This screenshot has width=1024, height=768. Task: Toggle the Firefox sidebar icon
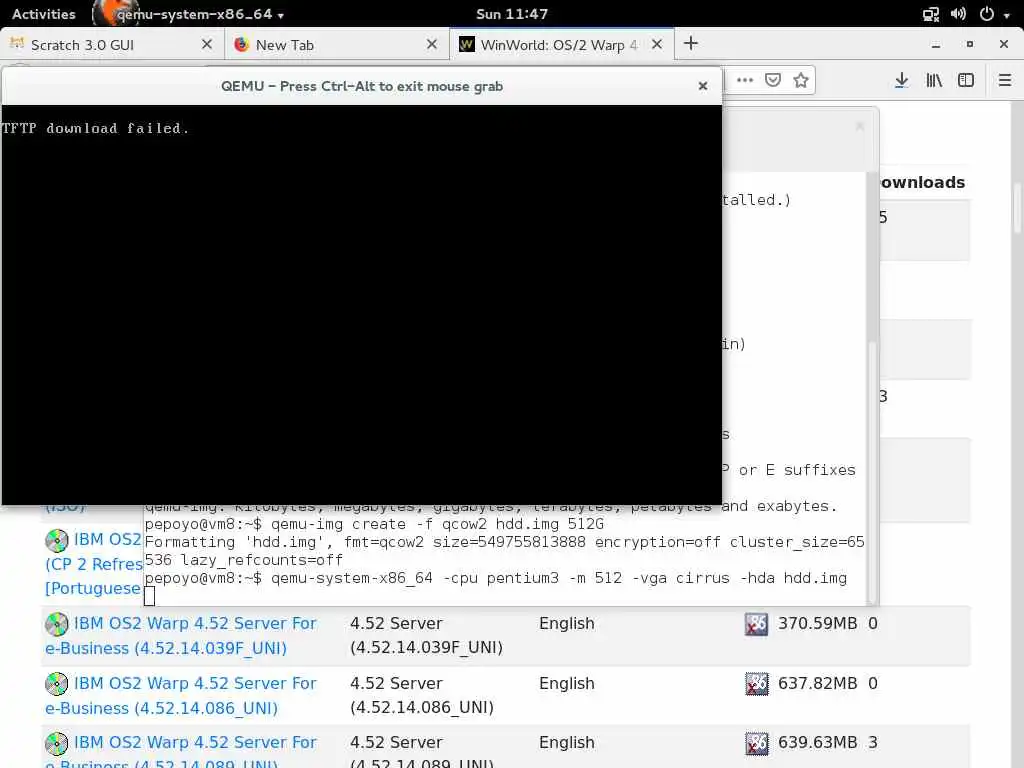pos(966,80)
